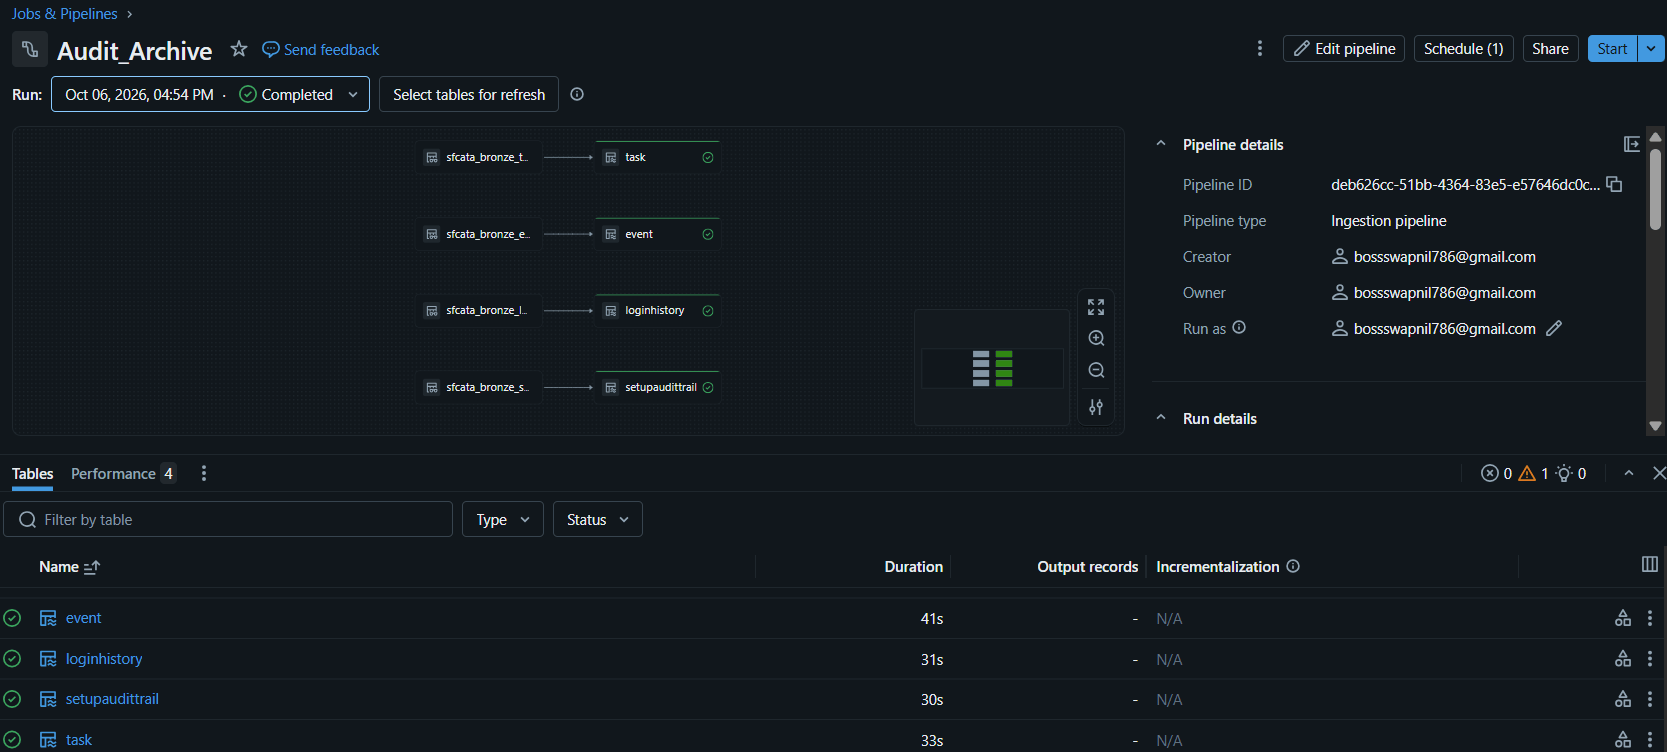The width and height of the screenshot is (1667, 752).
Task: Open the Type filter dropdown
Action: [x=503, y=519]
